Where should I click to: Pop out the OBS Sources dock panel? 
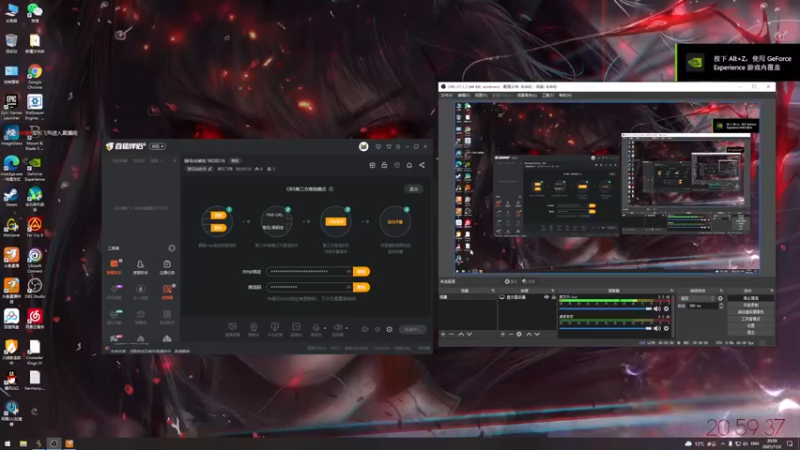pos(553,291)
